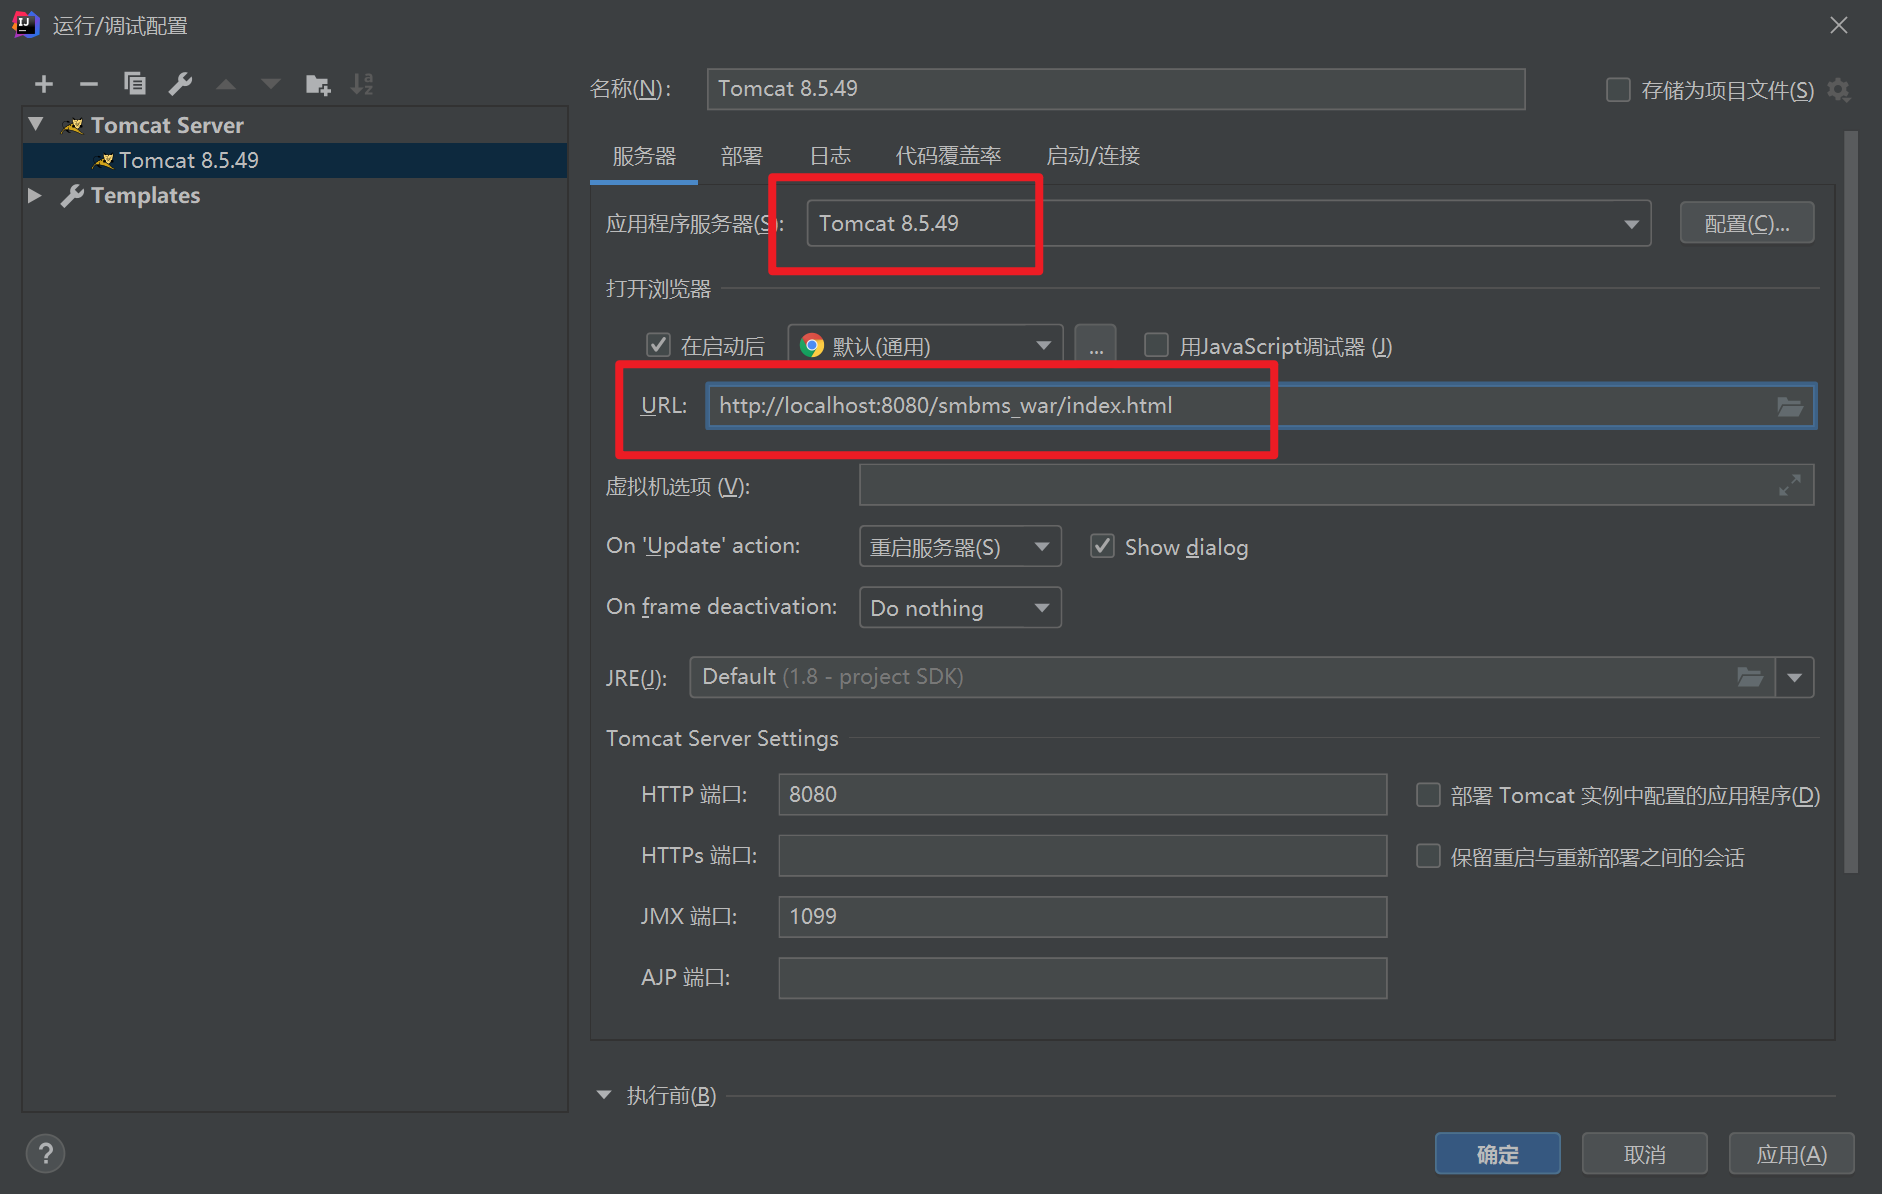
Task: Browse for URL with folder icon
Action: pyautogui.click(x=1790, y=406)
